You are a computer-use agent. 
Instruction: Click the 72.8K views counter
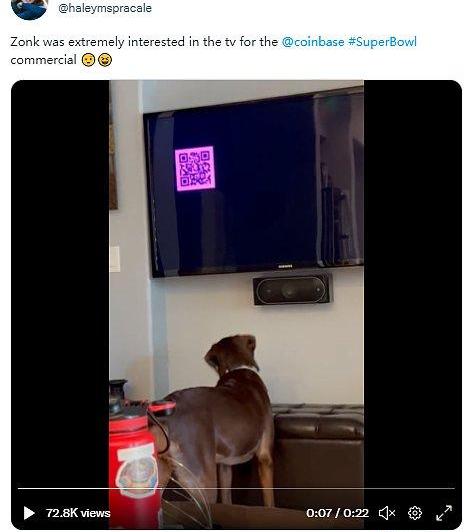point(78,513)
